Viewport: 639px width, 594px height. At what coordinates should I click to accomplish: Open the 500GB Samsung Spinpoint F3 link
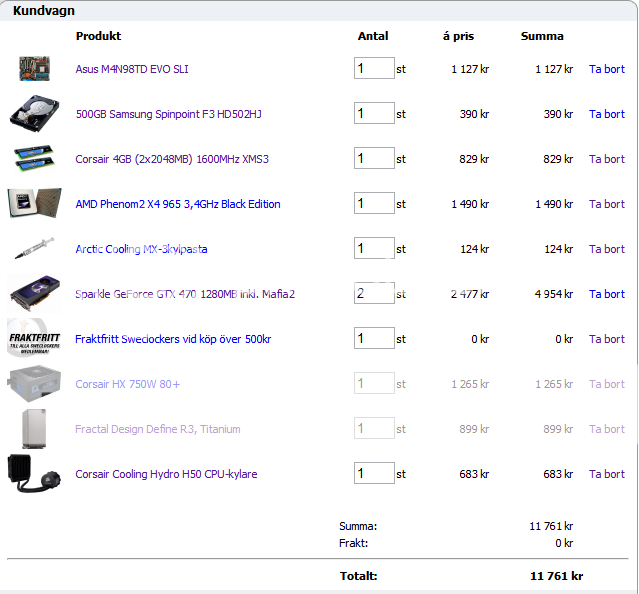pos(168,114)
